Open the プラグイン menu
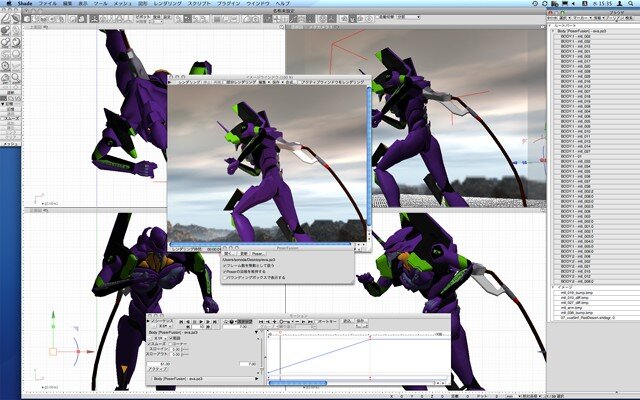The image size is (640, 400). tap(228, 3)
